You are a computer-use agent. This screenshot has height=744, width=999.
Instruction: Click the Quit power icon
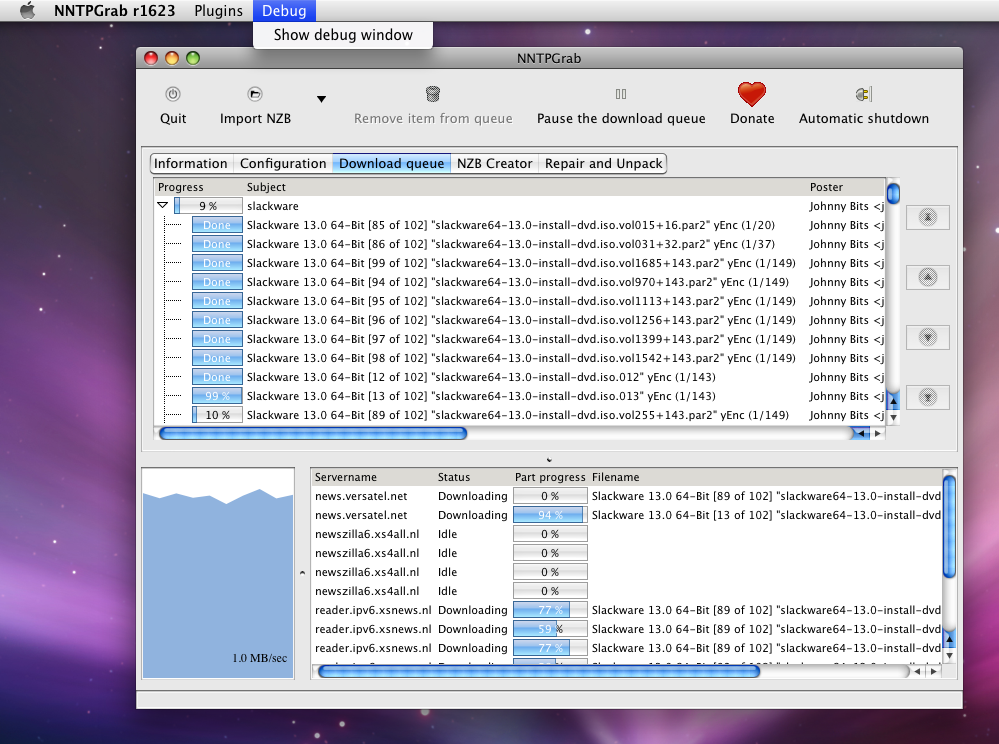(x=173, y=94)
